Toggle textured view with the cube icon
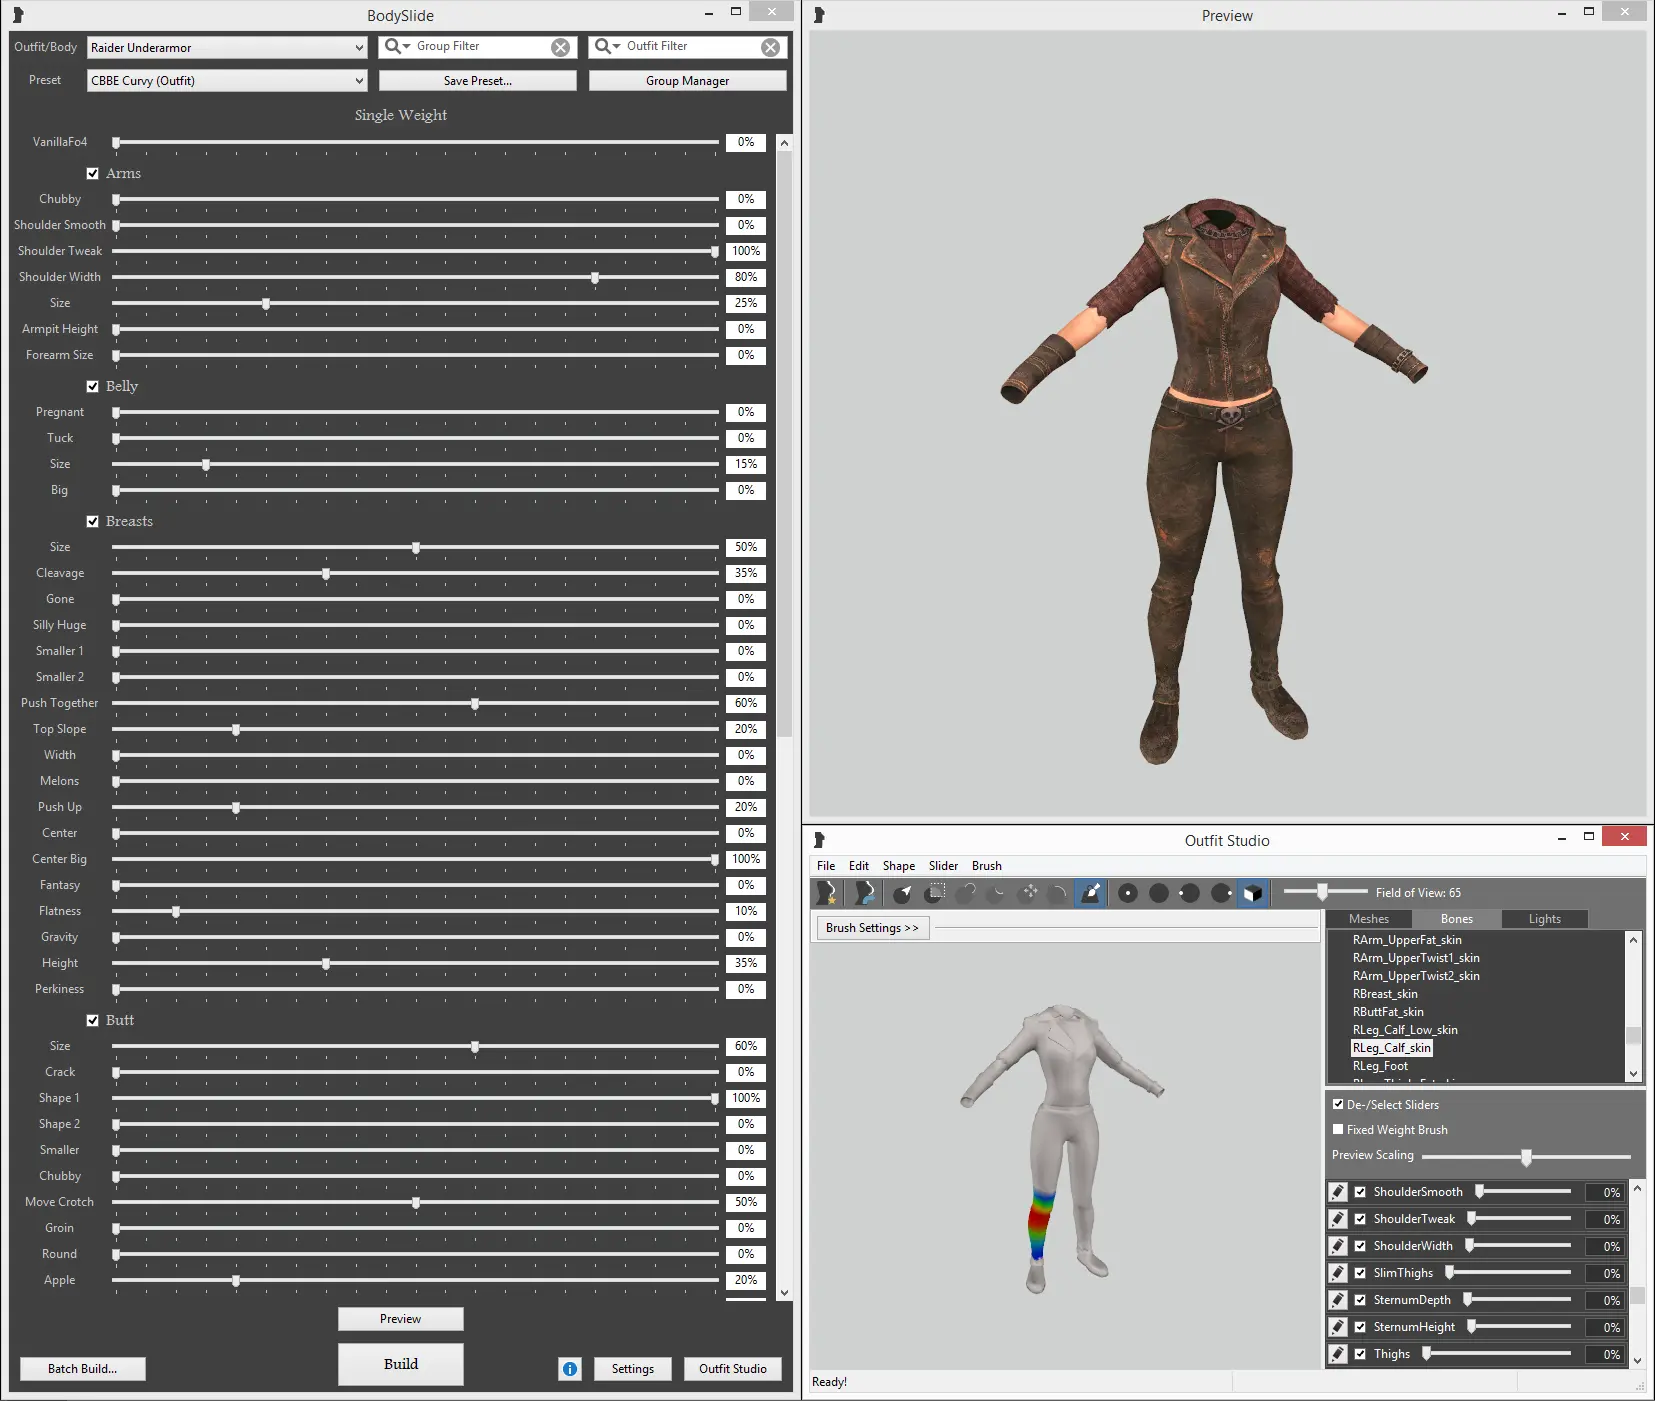Screen dimensions: 1655x1401 click(x=1253, y=893)
